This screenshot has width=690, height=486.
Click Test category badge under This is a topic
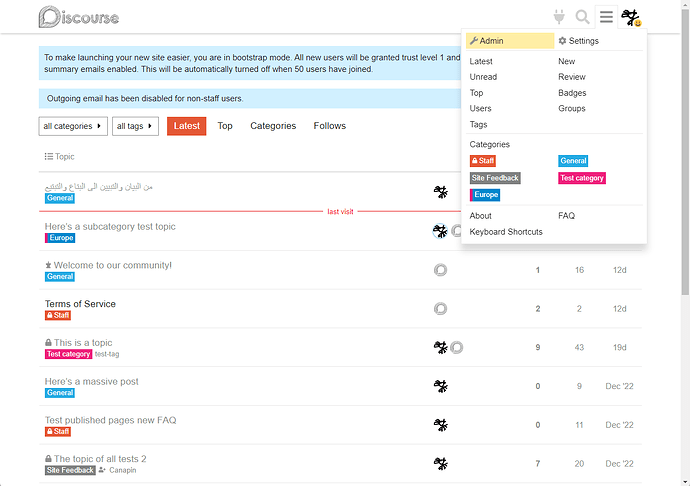tap(68, 354)
